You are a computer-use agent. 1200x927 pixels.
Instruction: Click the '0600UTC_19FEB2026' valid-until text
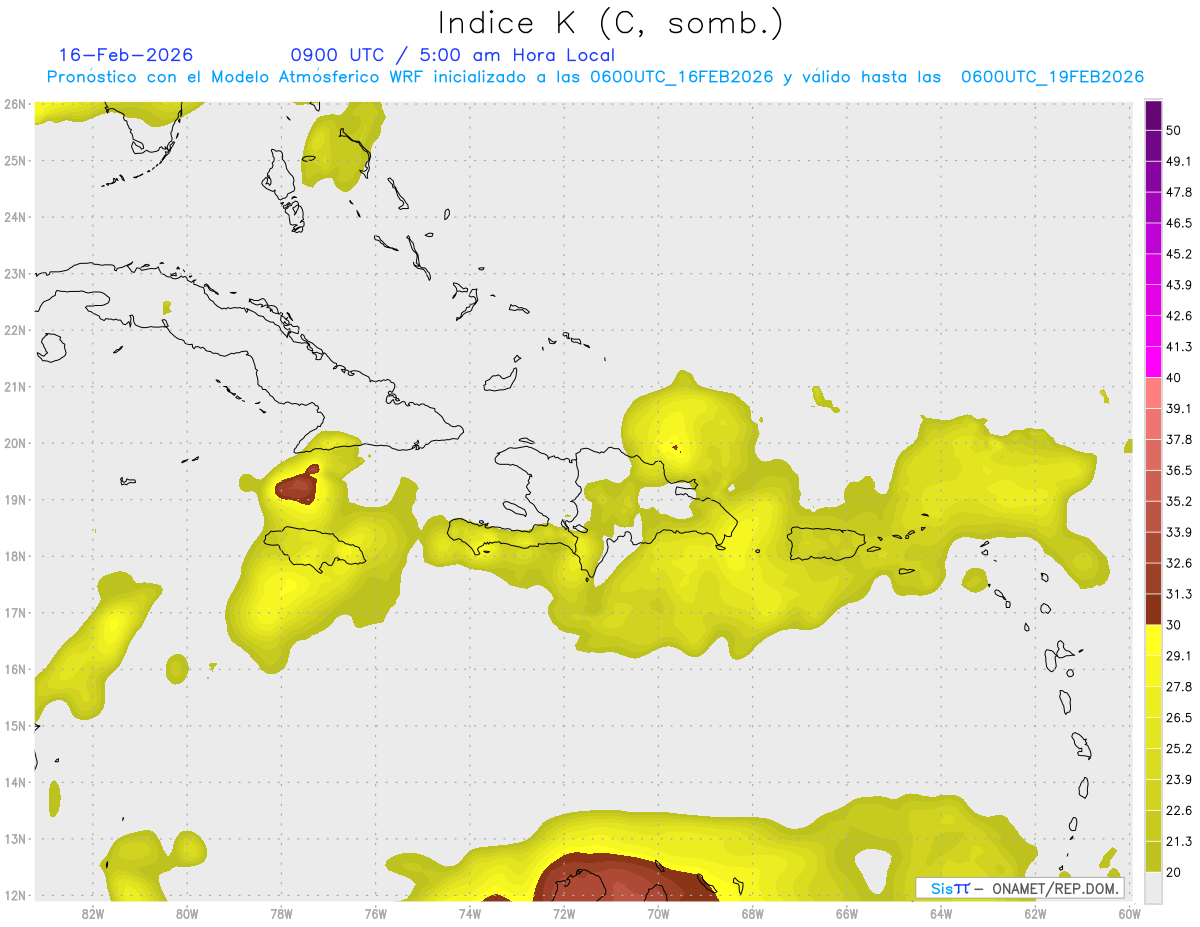[1052, 77]
